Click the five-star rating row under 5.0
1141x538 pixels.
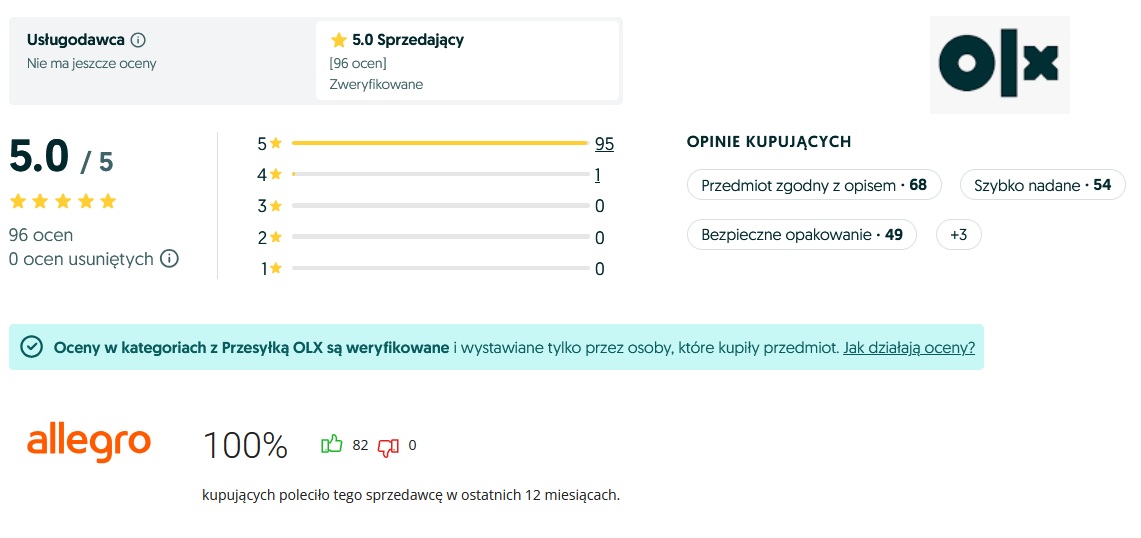click(63, 201)
